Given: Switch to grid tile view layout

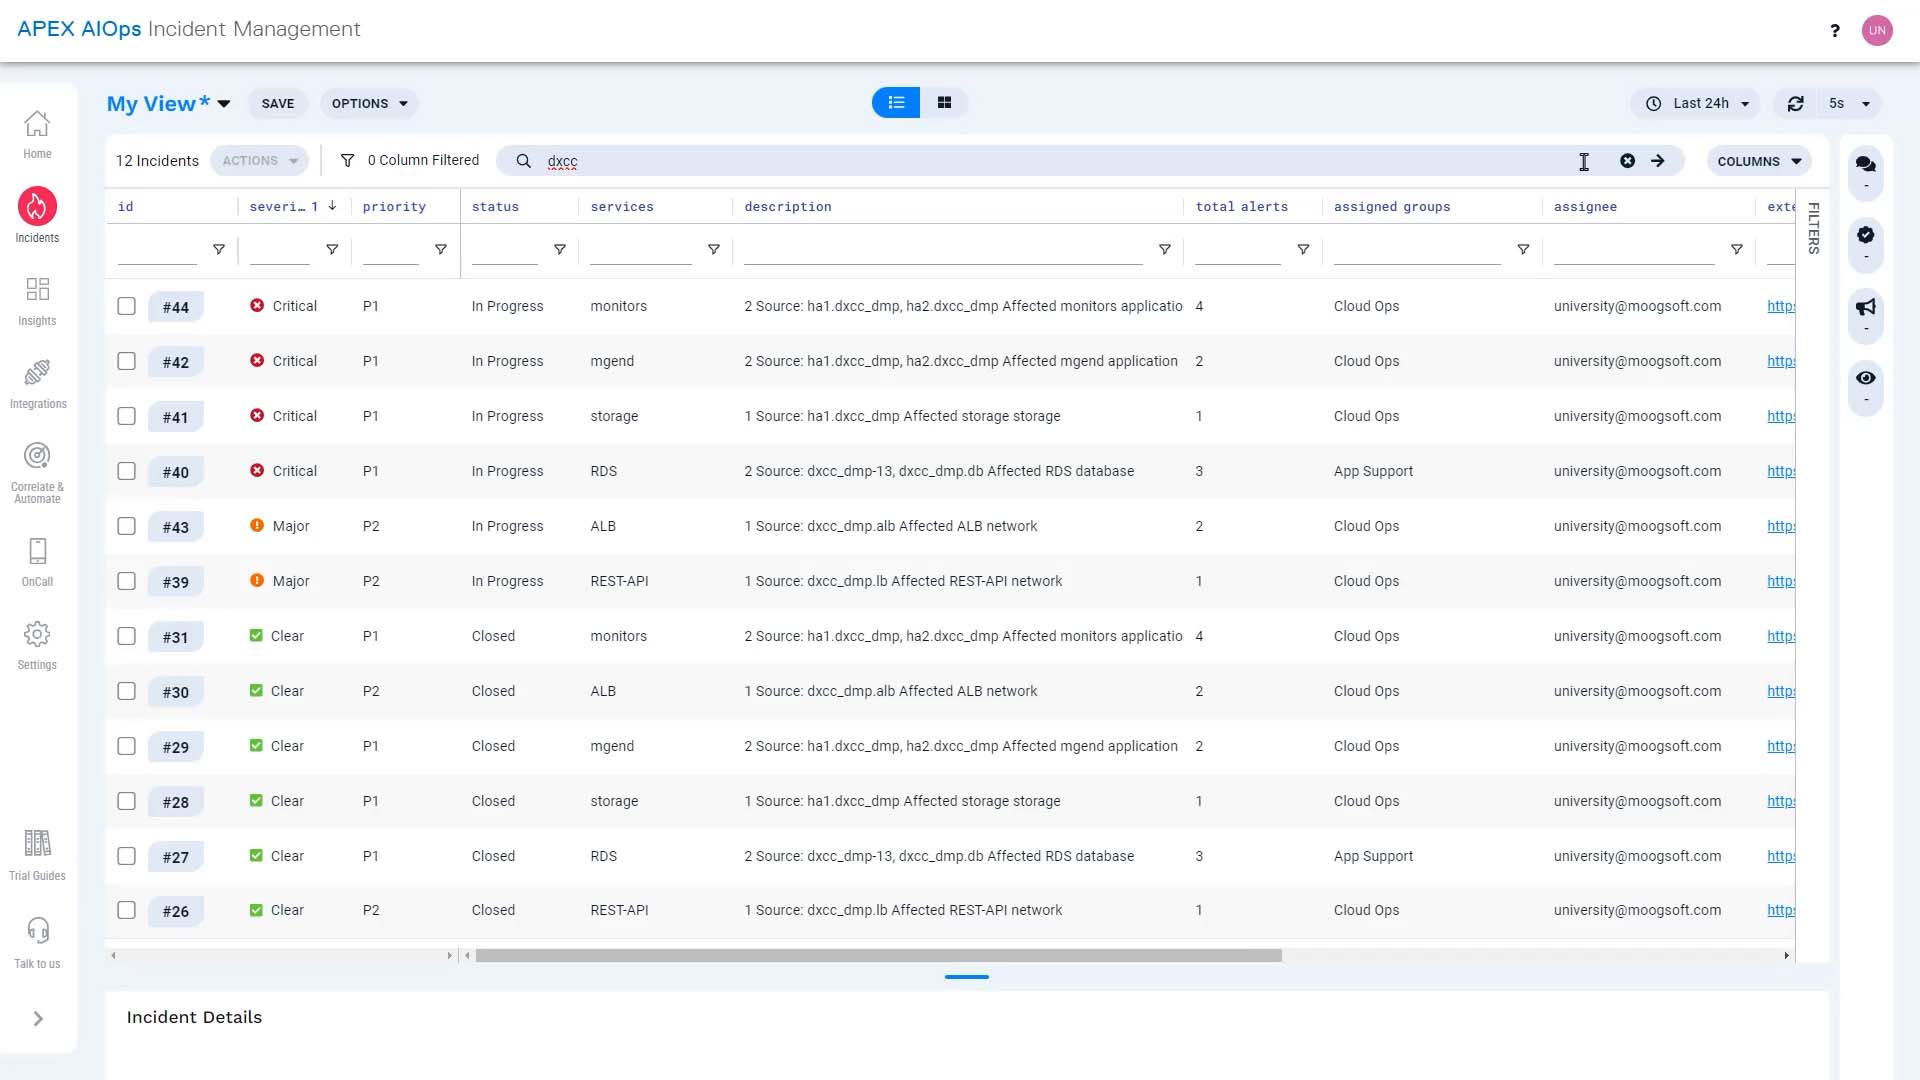Looking at the screenshot, I should coord(944,103).
